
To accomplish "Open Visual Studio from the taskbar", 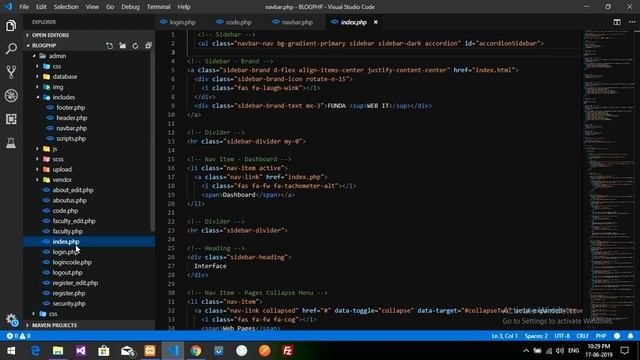I will point(81,351).
